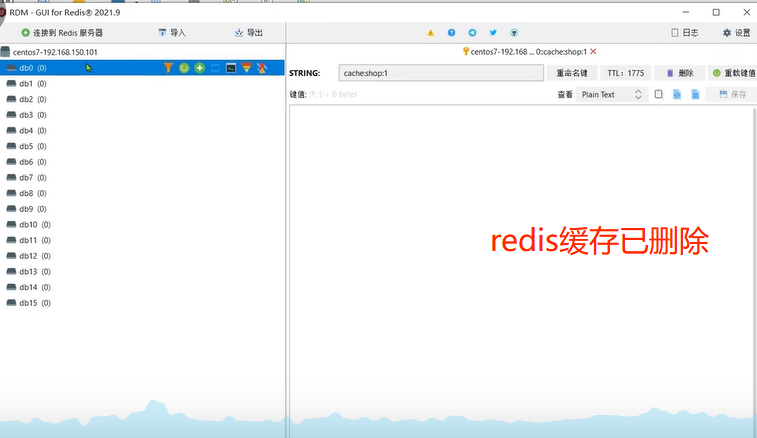The height and width of the screenshot is (438, 757).
Task: Click the 导入 import button
Action: (x=172, y=33)
